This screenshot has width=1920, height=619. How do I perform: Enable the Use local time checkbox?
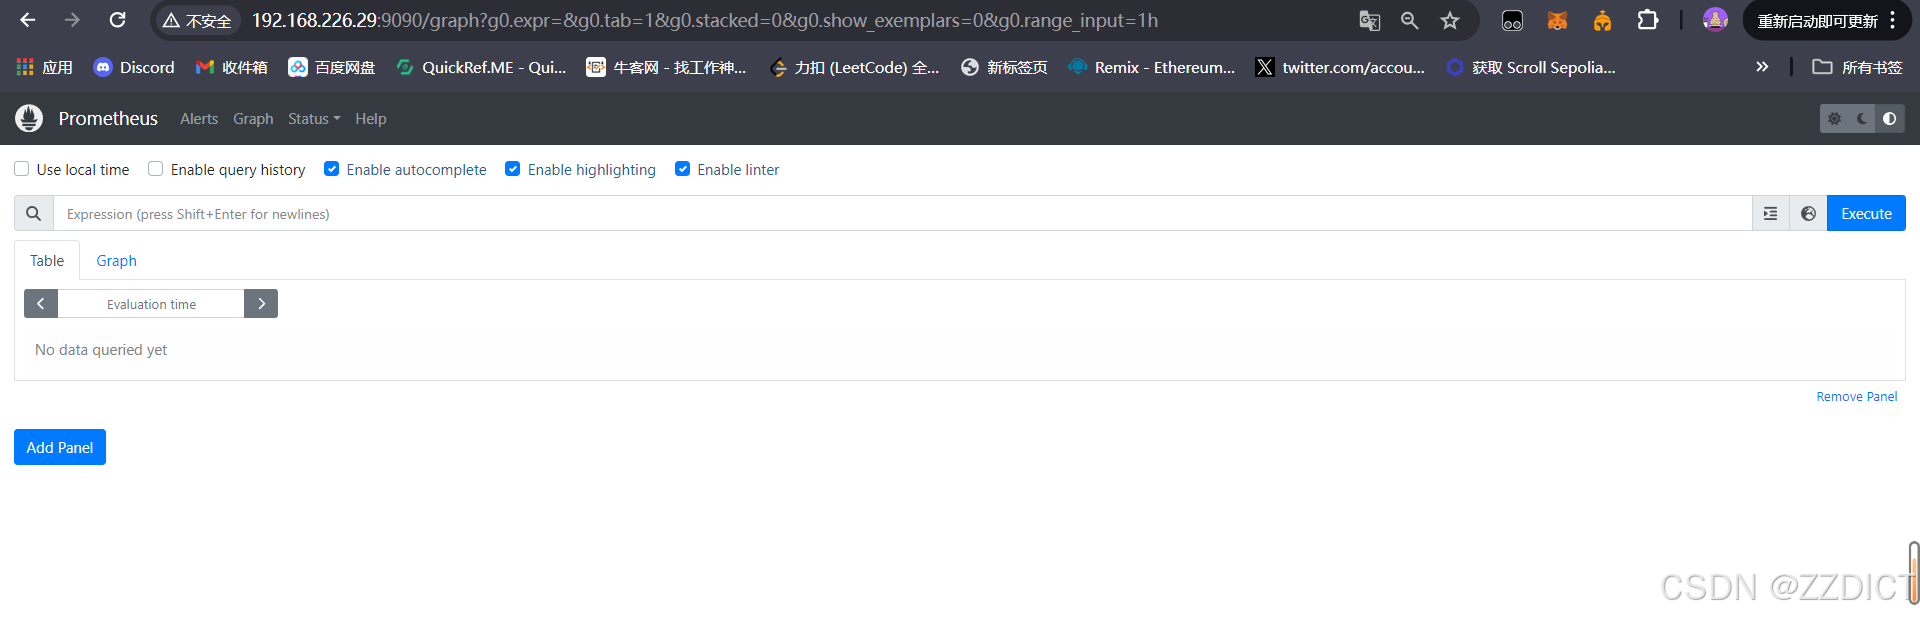(22, 169)
